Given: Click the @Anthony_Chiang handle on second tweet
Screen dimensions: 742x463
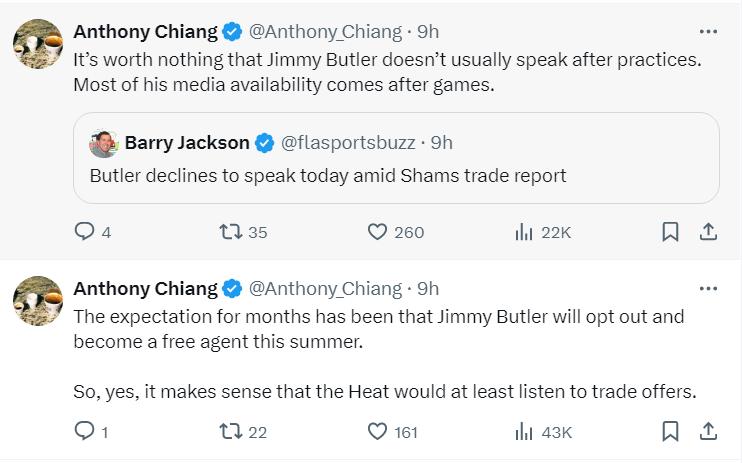Looking at the screenshot, I should [324, 288].
